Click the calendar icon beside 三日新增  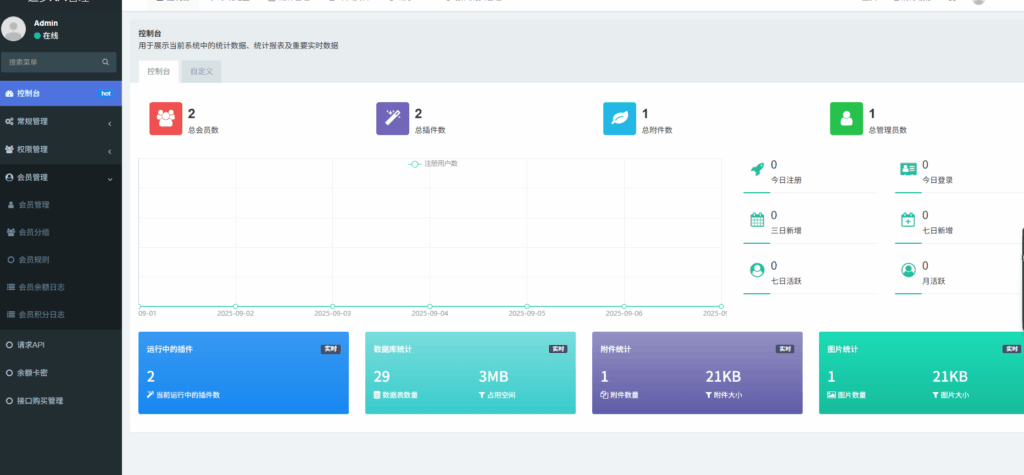757,219
